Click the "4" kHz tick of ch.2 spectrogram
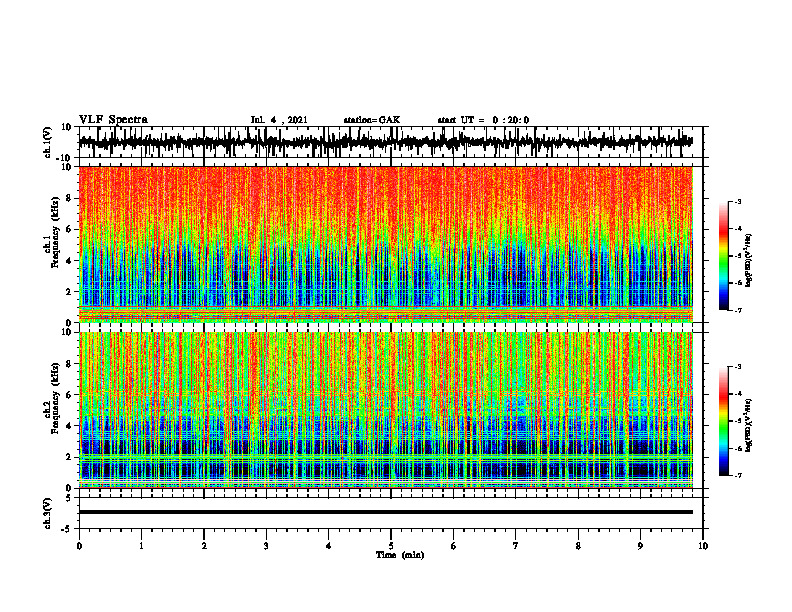 69,426
